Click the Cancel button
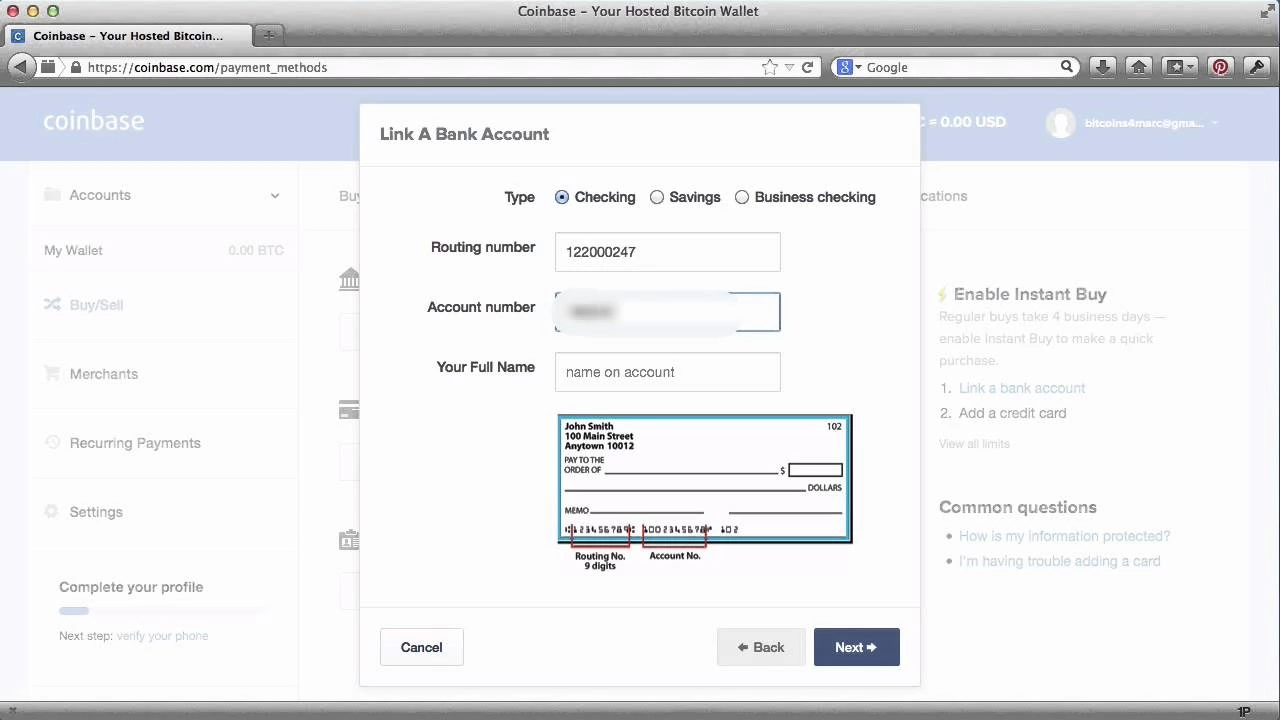The image size is (1280, 720). tap(421, 647)
